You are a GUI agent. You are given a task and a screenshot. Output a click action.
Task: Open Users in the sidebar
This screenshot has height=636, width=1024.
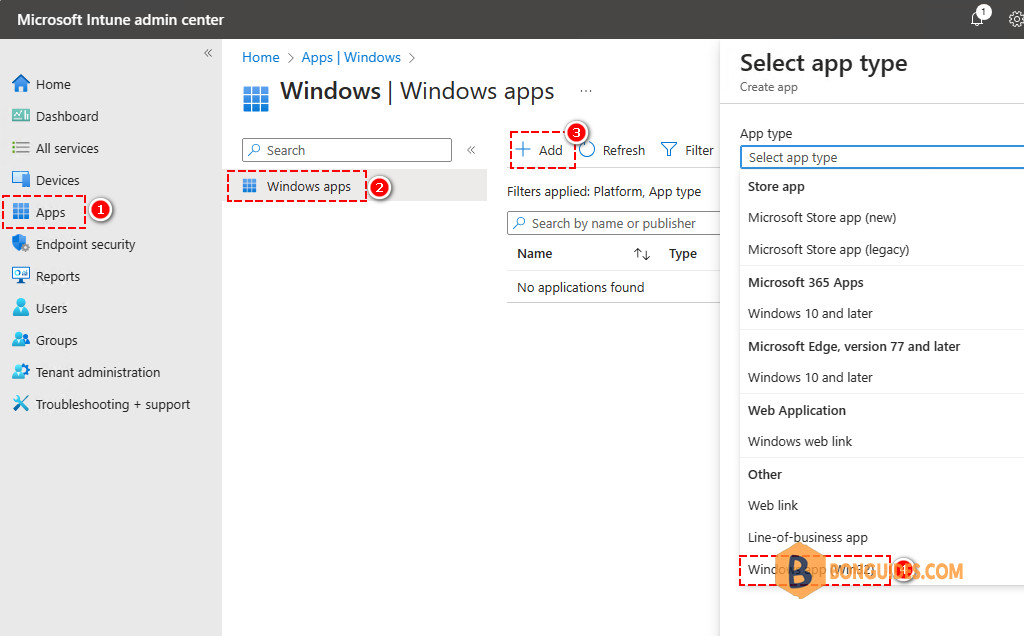[x=52, y=308]
